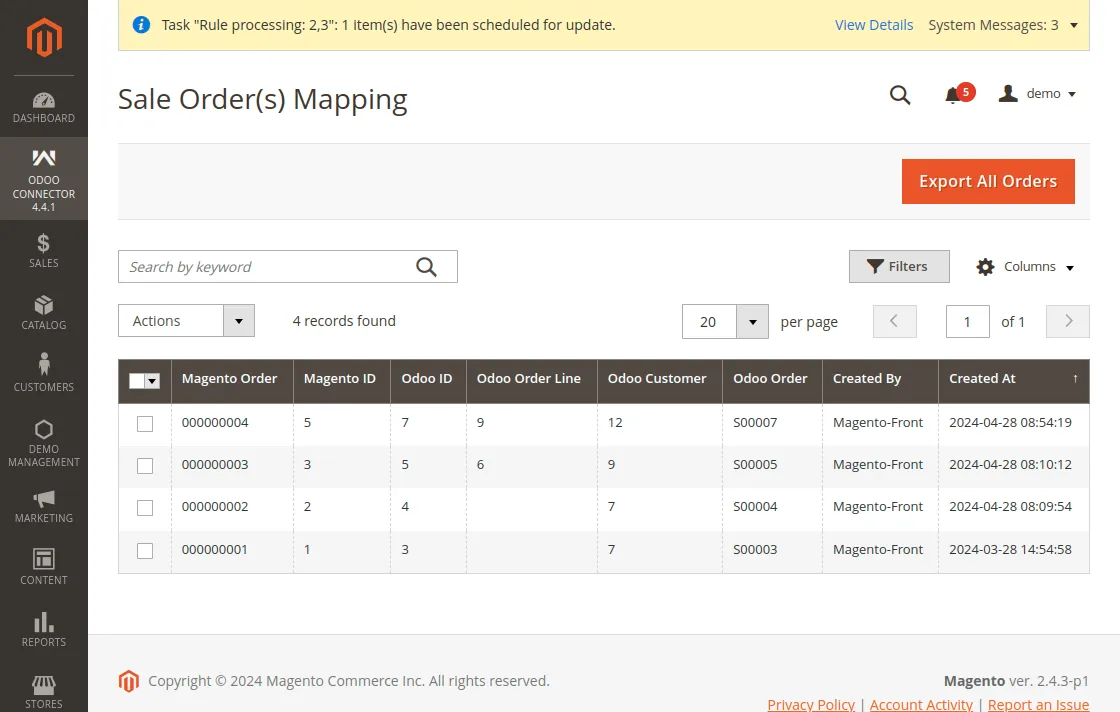Click the Export All Orders button
The image size is (1120, 712).
tap(988, 181)
